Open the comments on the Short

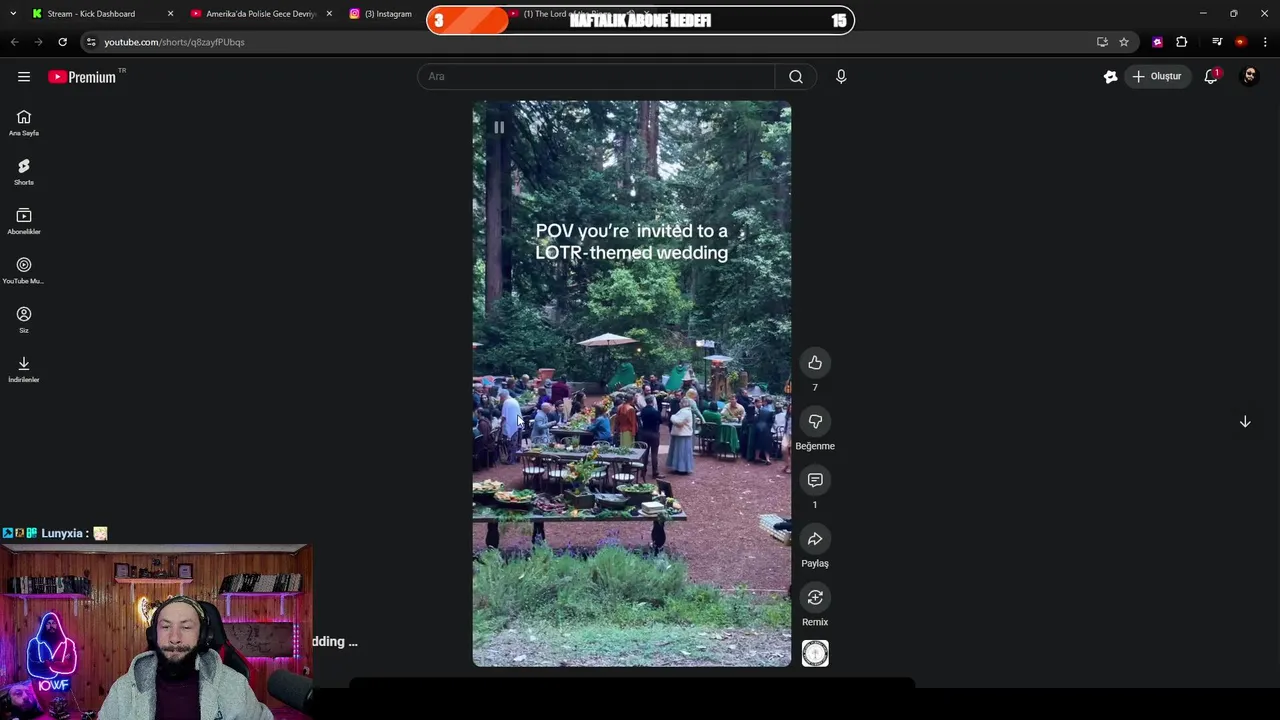click(x=815, y=481)
